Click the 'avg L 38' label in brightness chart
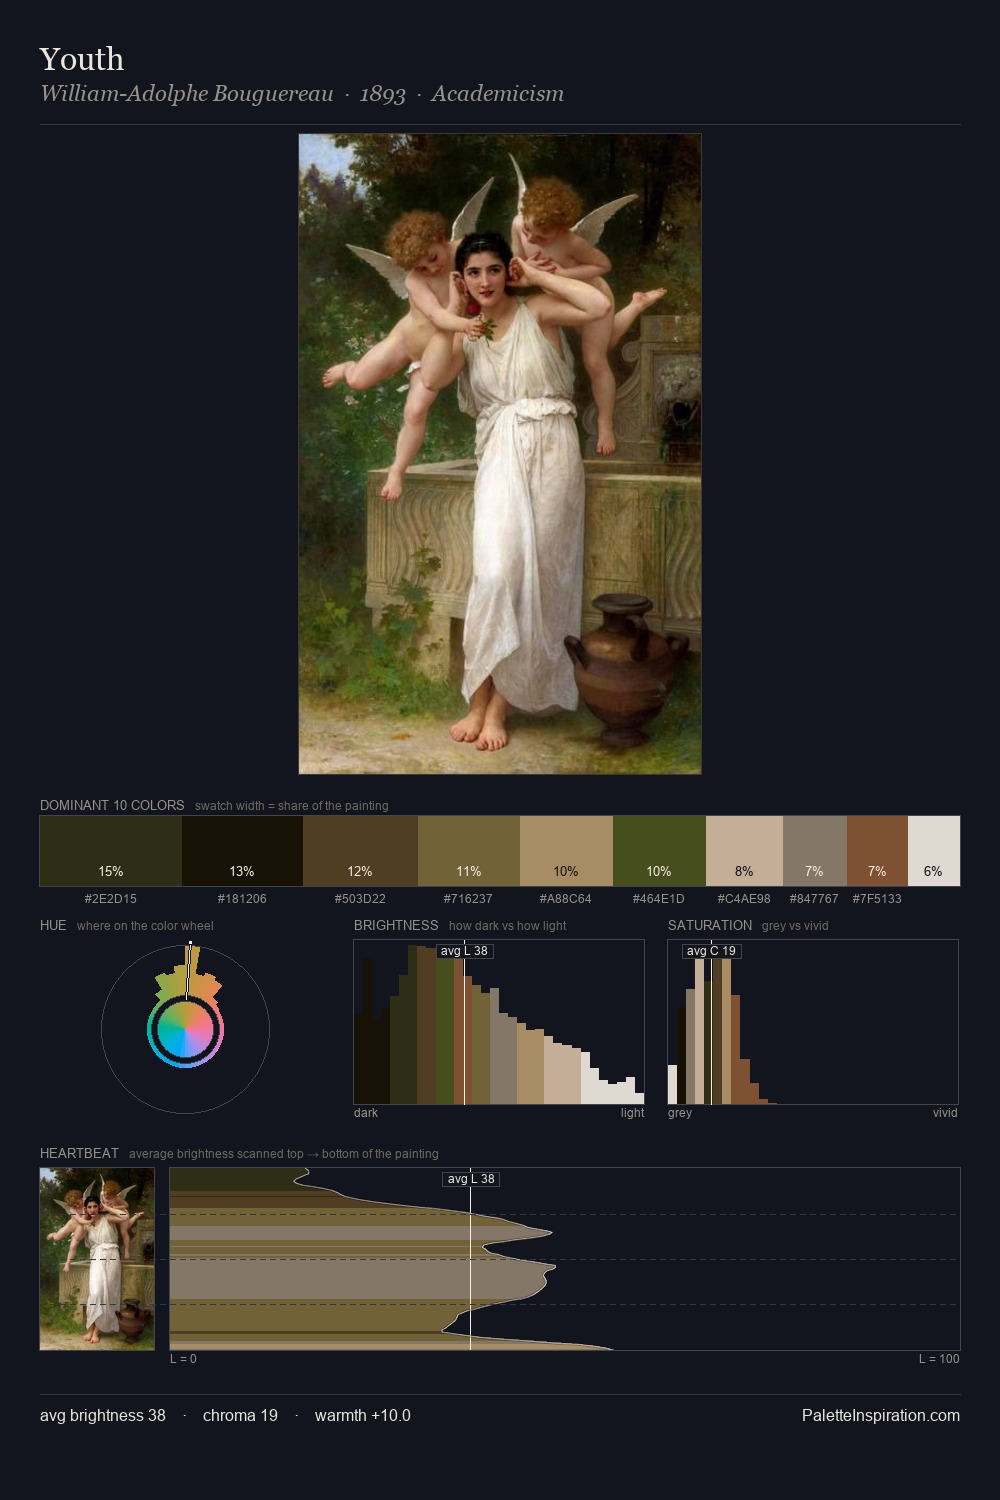Image resolution: width=1000 pixels, height=1500 pixels. point(465,951)
